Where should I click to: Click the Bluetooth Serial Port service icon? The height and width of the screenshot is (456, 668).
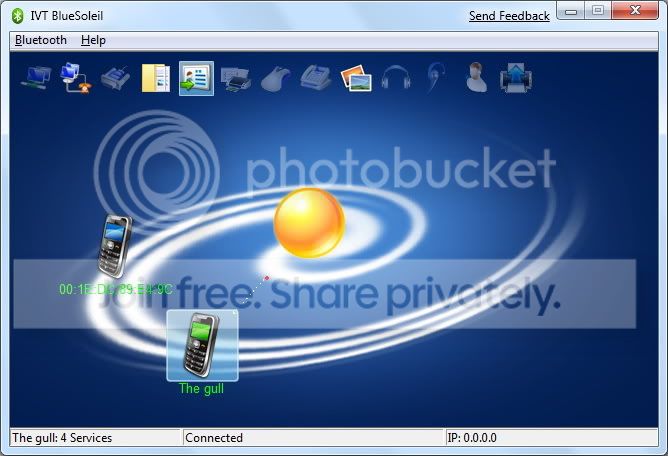click(x=115, y=78)
